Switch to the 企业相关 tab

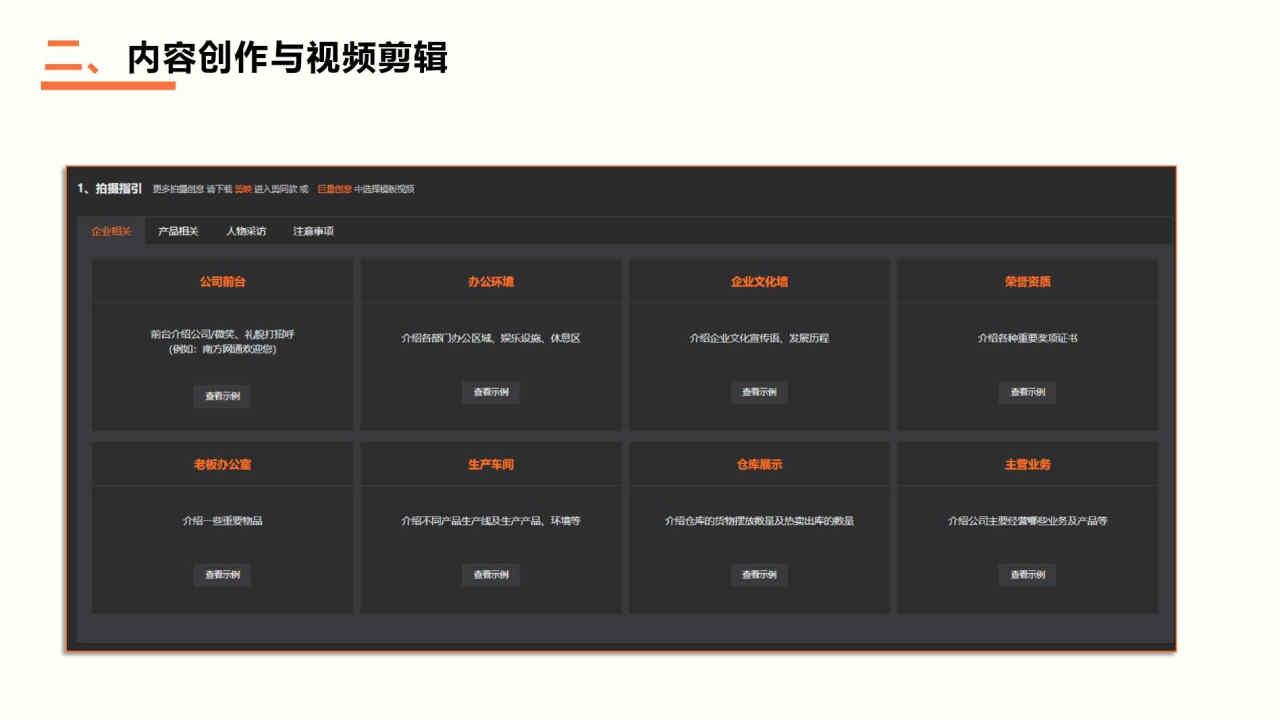point(111,231)
